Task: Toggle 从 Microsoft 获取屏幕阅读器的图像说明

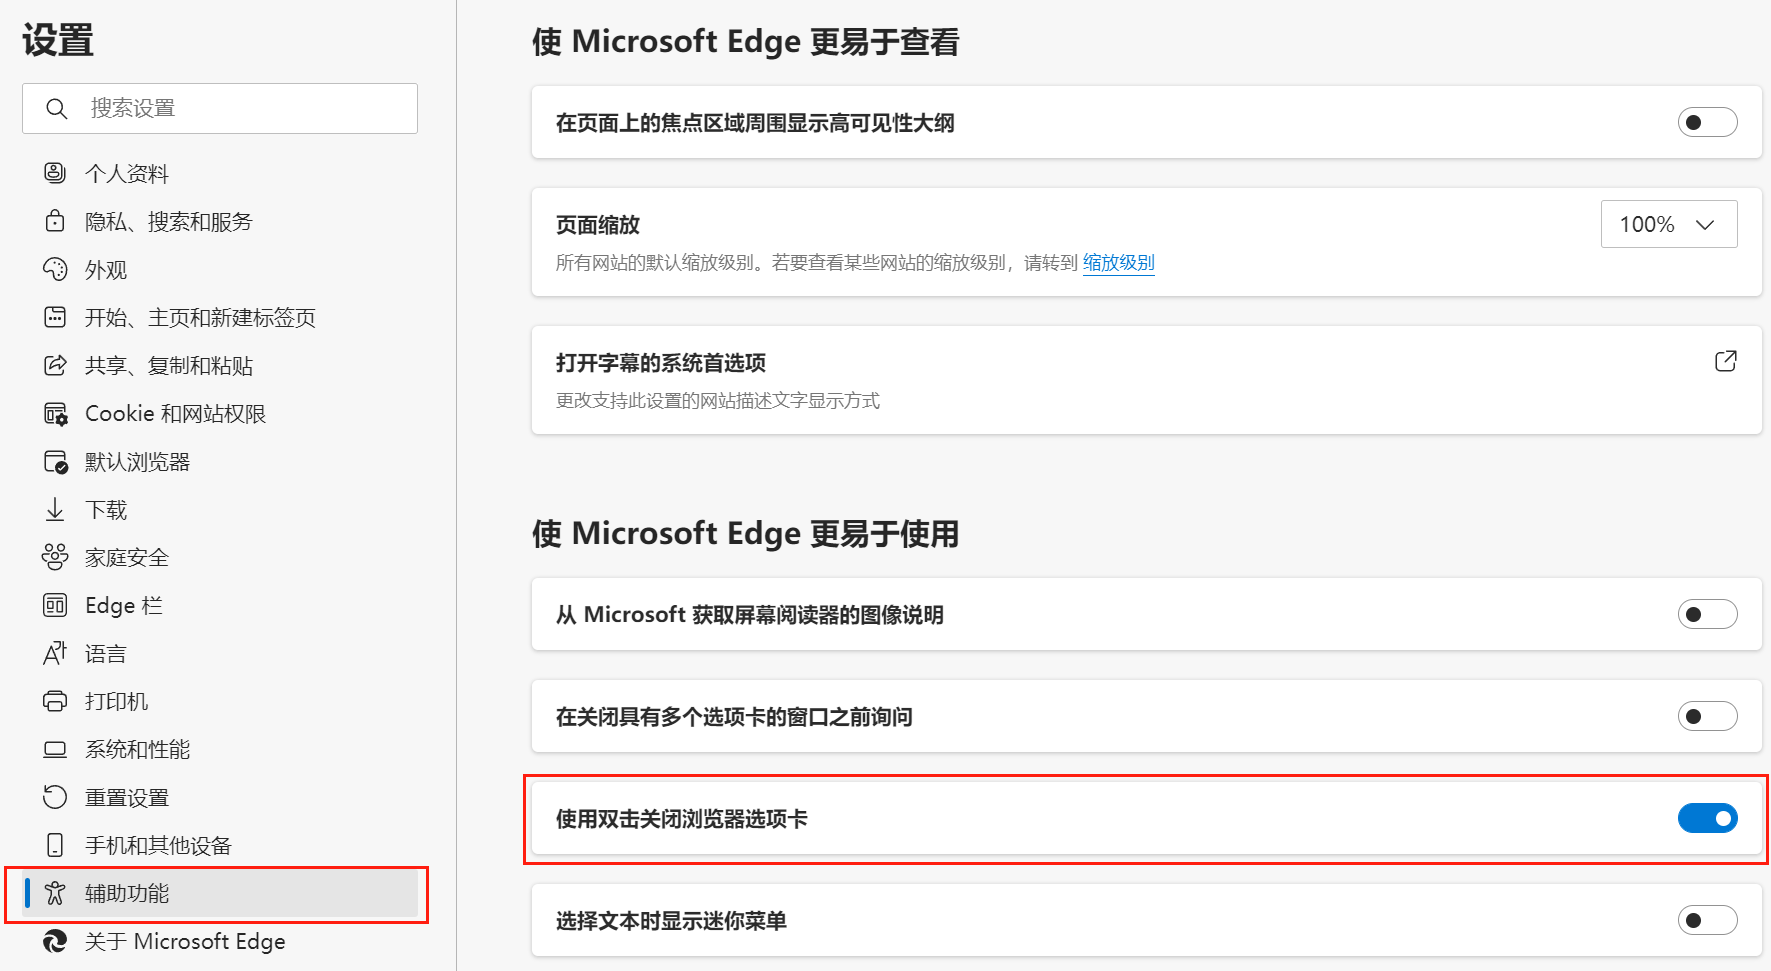Action: pyautogui.click(x=1707, y=615)
